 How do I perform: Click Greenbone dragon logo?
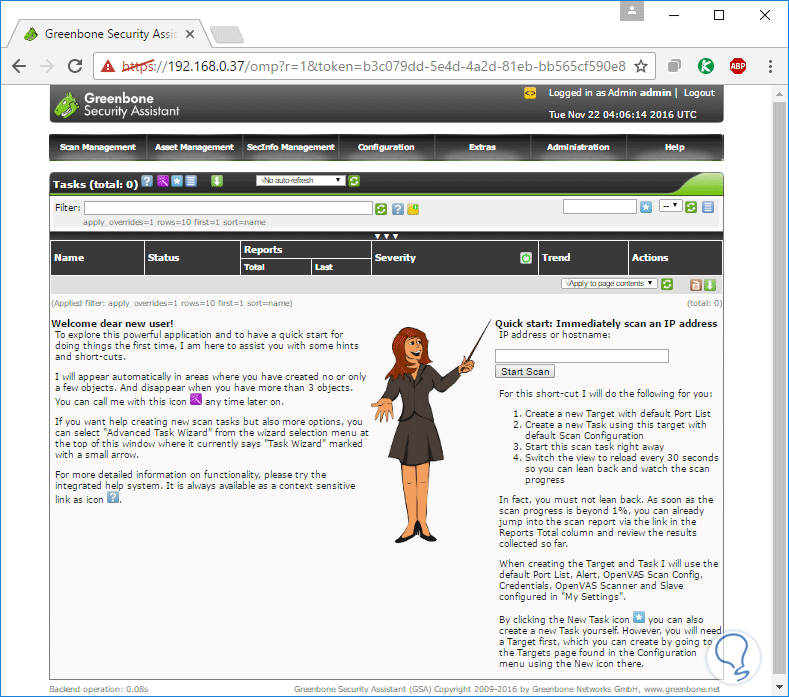(66, 105)
